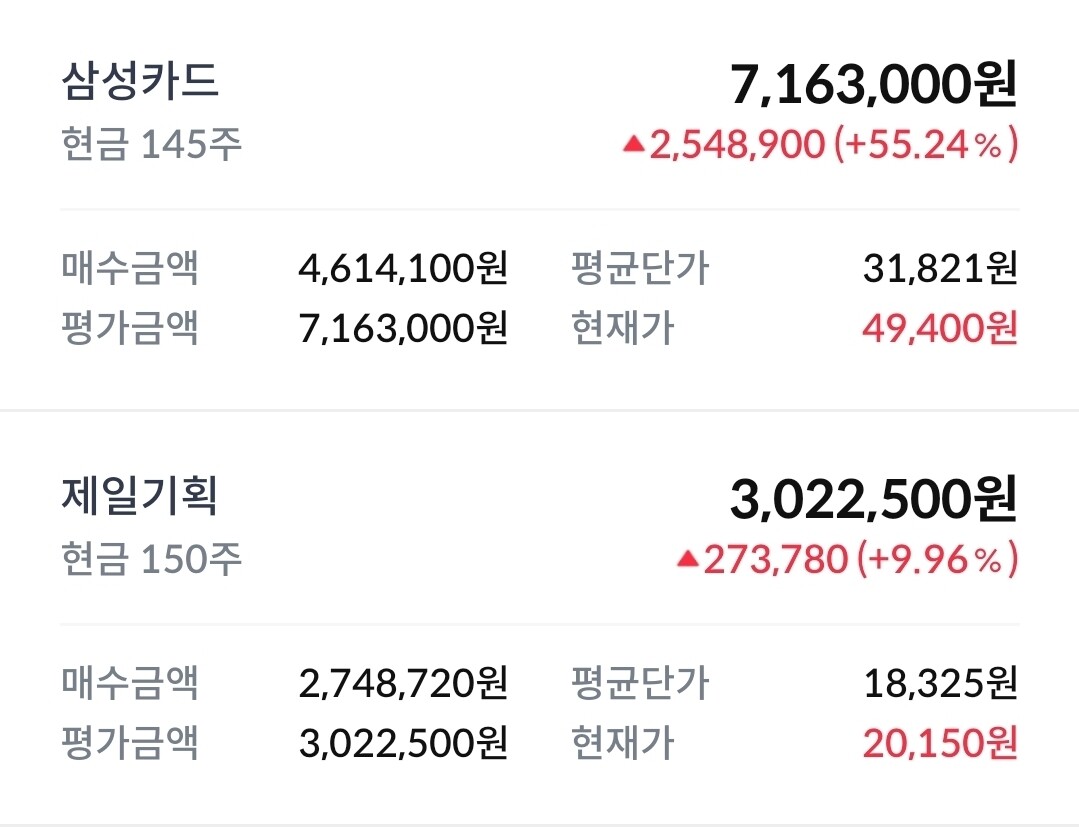The width and height of the screenshot is (1079, 829).
Task: Open the 제일기획 stock entry
Action: coord(140,497)
